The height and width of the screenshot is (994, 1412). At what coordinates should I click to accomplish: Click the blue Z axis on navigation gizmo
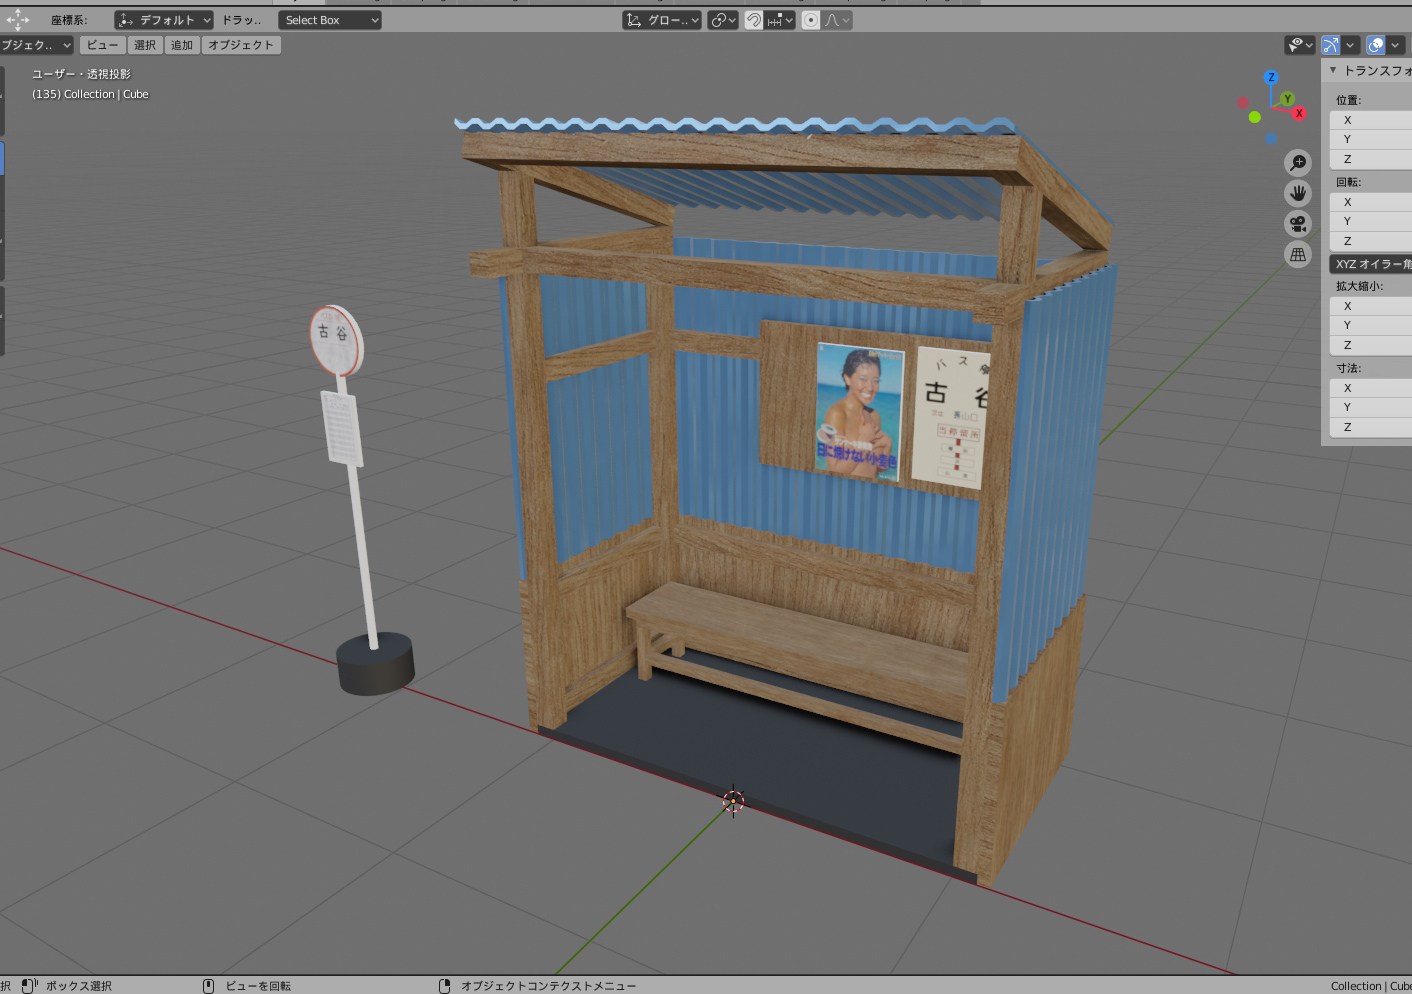pyautogui.click(x=1271, y=77)
